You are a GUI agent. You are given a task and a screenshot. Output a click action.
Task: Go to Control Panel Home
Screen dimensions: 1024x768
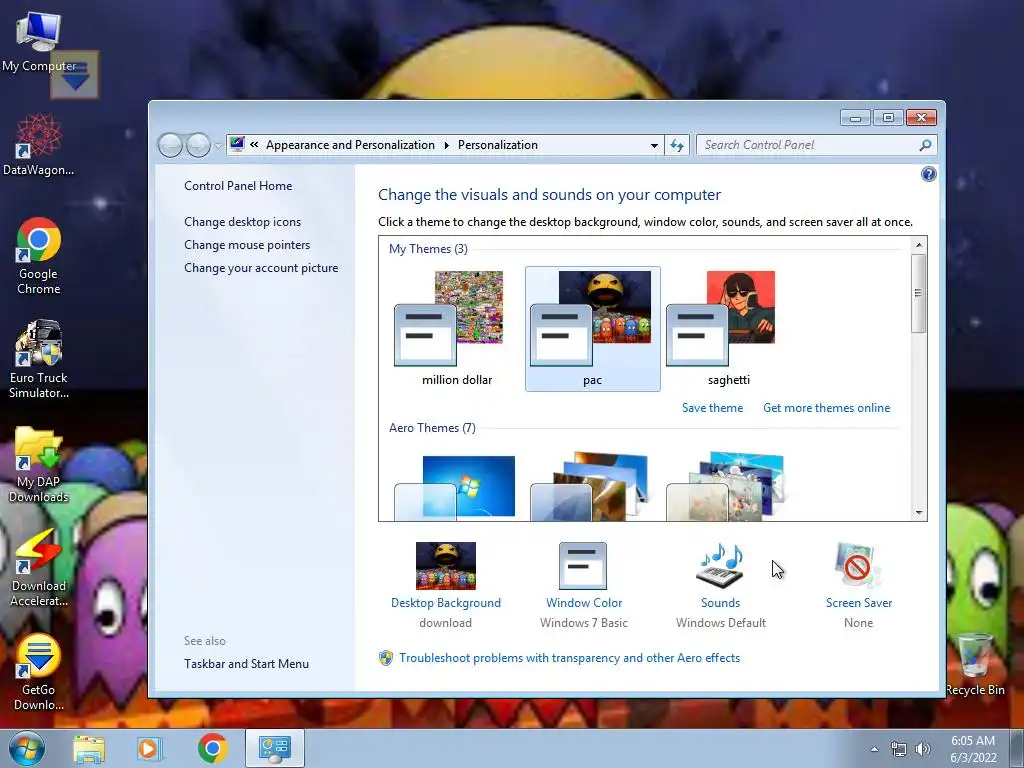238,185
